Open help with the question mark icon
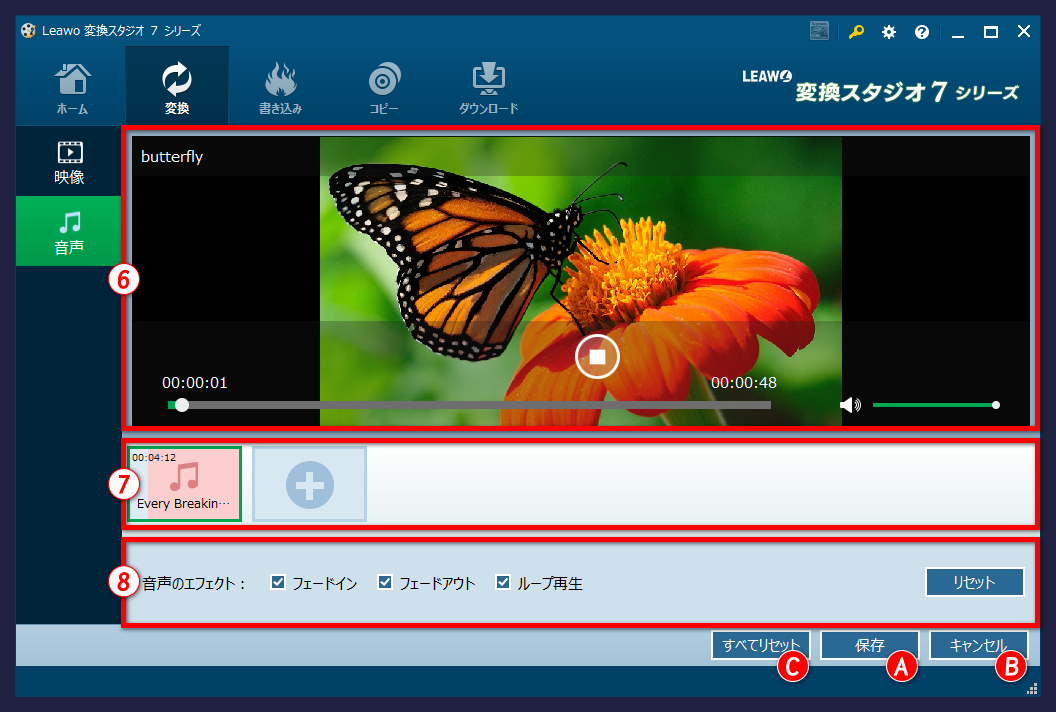 (921, 31)
